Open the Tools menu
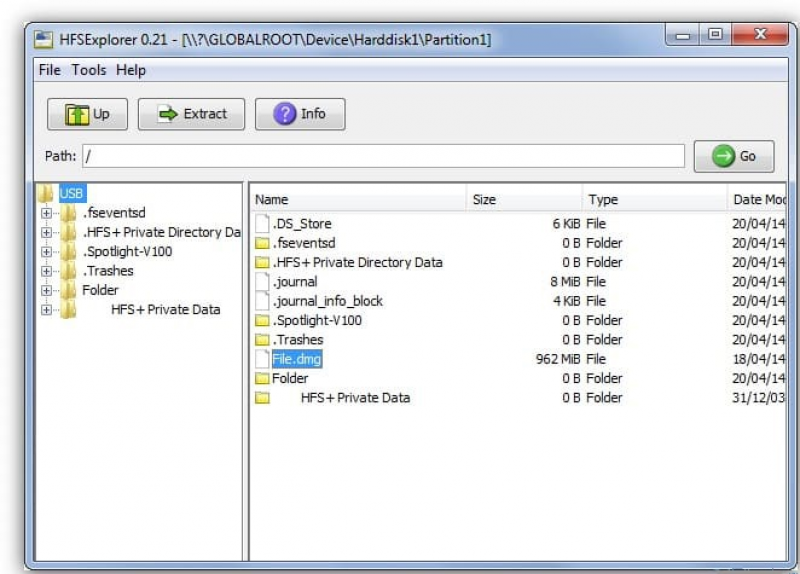800x574 pixels. 89,70
